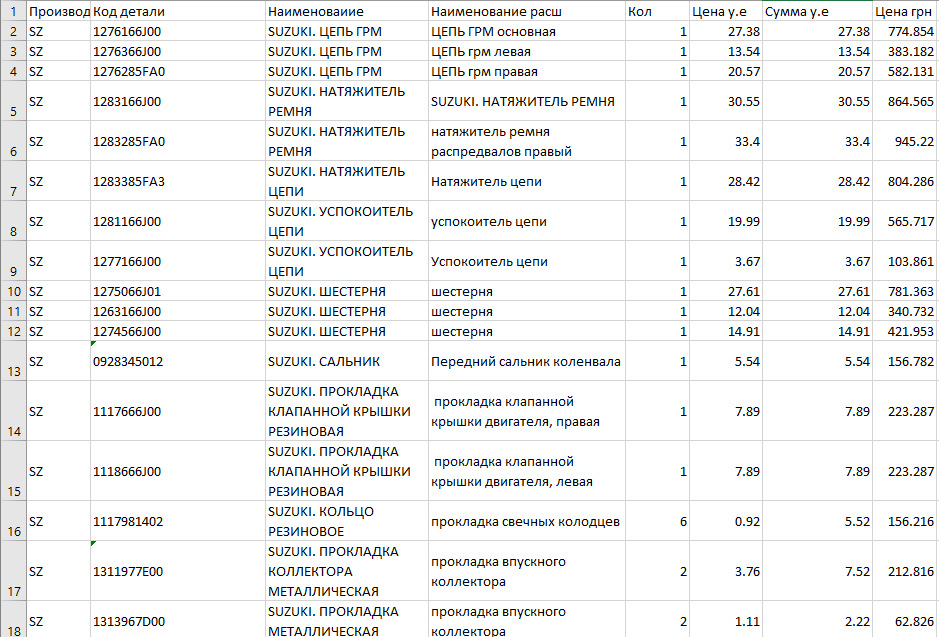Select cell with part code 1276166J00
This screenshot has width=939, height=637.
[x=178, y=31]
